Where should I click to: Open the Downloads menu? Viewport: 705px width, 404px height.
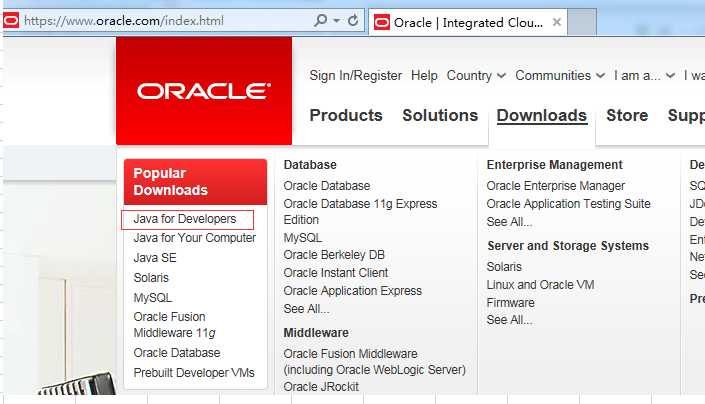(x=542, y=116)
